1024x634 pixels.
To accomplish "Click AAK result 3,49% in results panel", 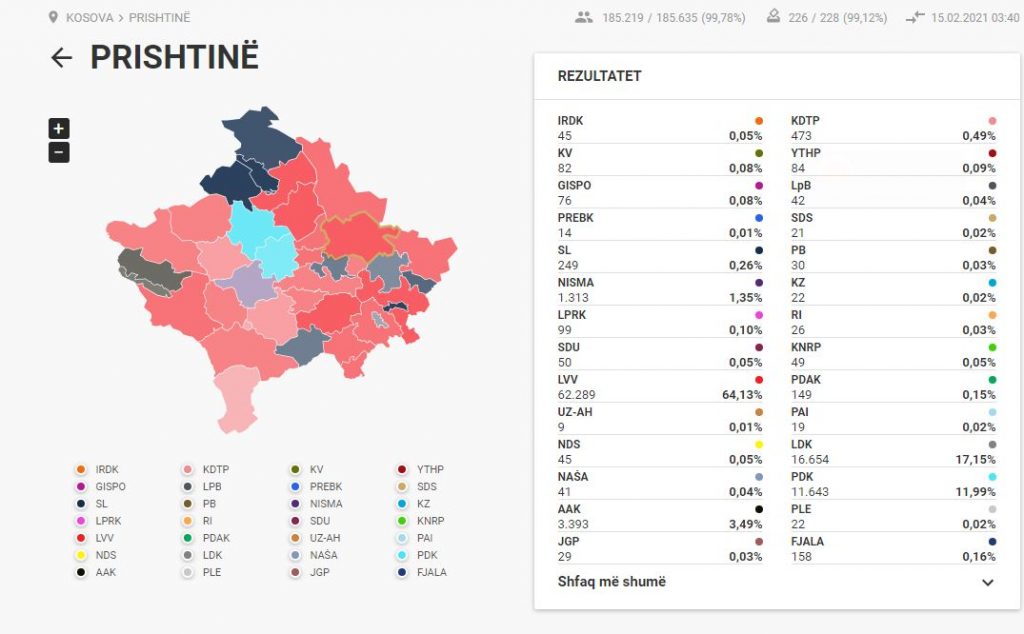I will [745, 524].
